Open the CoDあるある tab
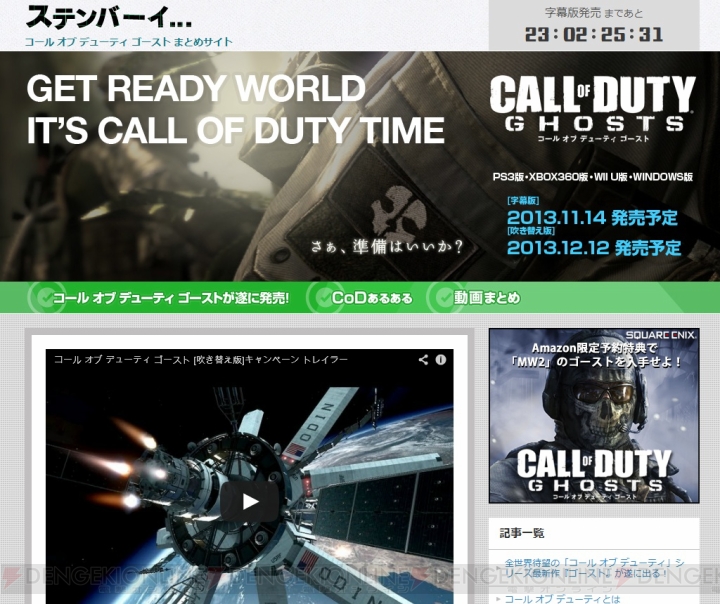This screenshot has width=720, height=604. pyautogui.click(x=372, y=298)
